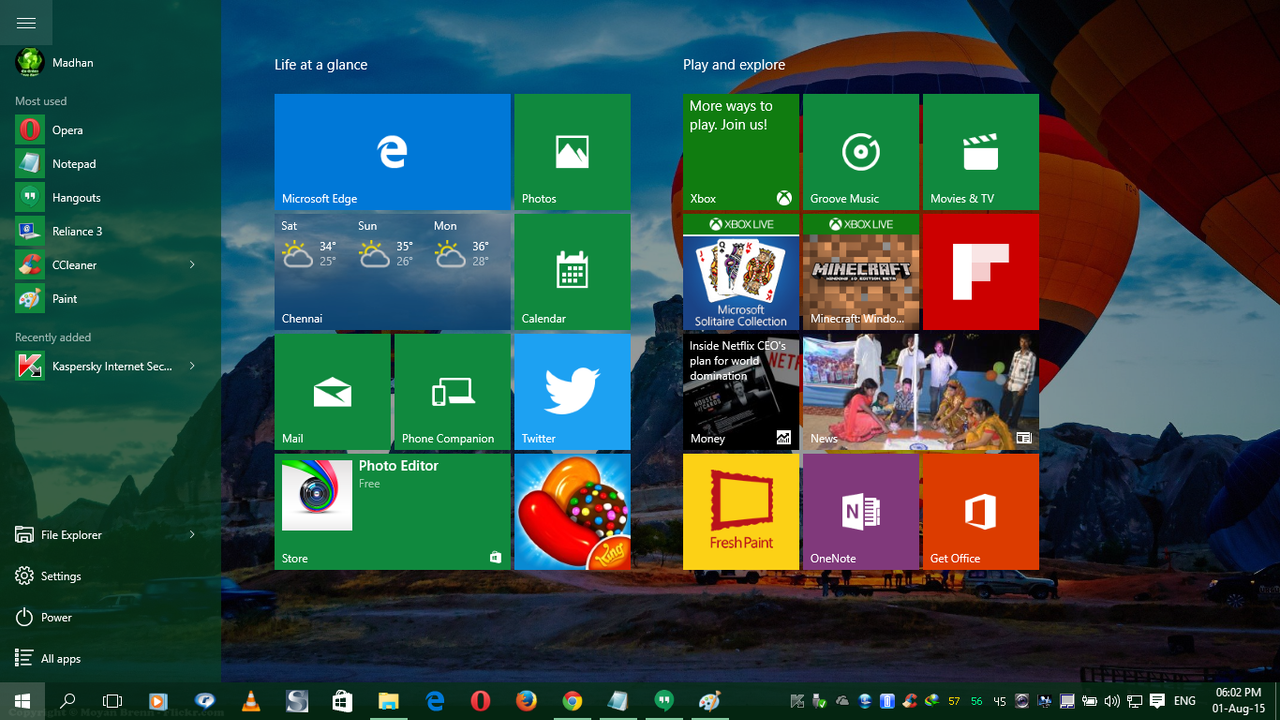Viewport: 1280px width, 720px height.
Task: Open the Action Center notification icon
Action: click(x=1157, y=701)
